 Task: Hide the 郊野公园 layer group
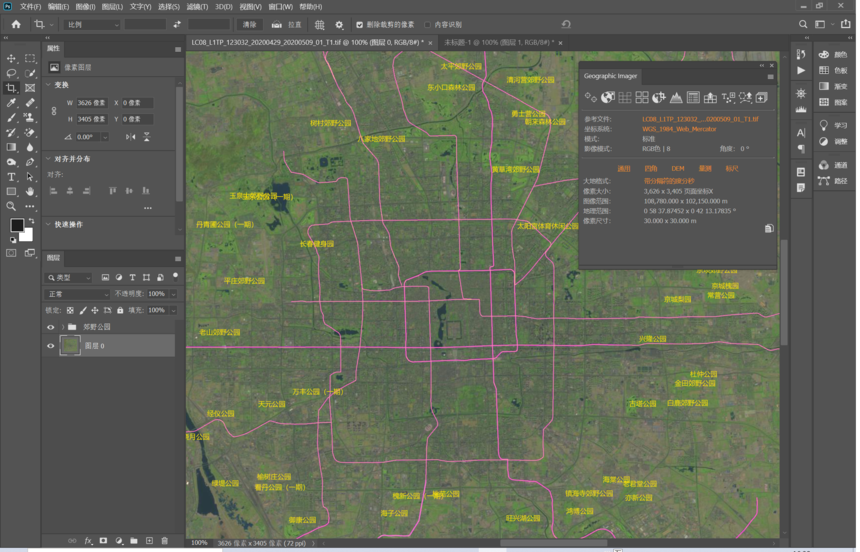(x=51, y=327)
